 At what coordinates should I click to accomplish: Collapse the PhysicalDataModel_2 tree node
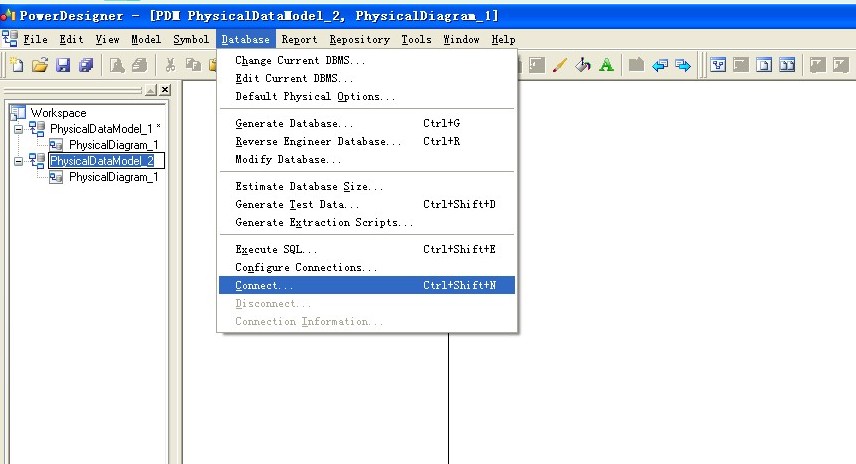19,161
